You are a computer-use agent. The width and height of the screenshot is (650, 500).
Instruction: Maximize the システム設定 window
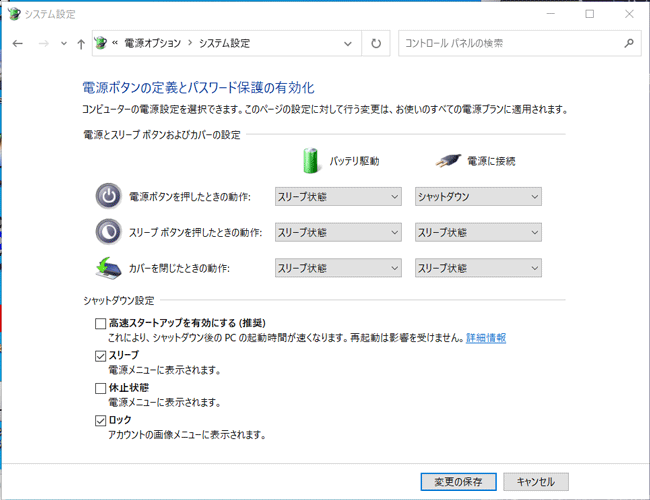pos(589,14)
